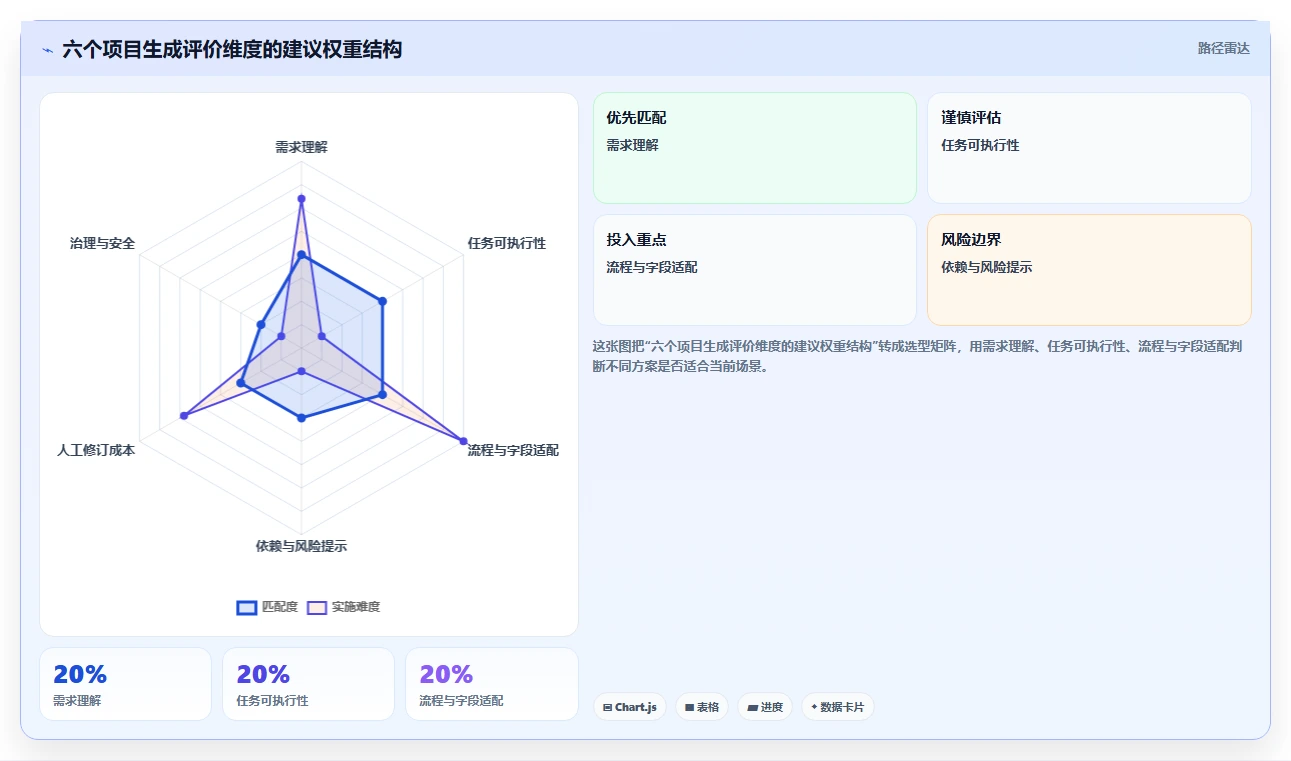The image size is (1291, 761).
Task: Click the 数据卡片 chip star icon
Action: pos(814,707)
